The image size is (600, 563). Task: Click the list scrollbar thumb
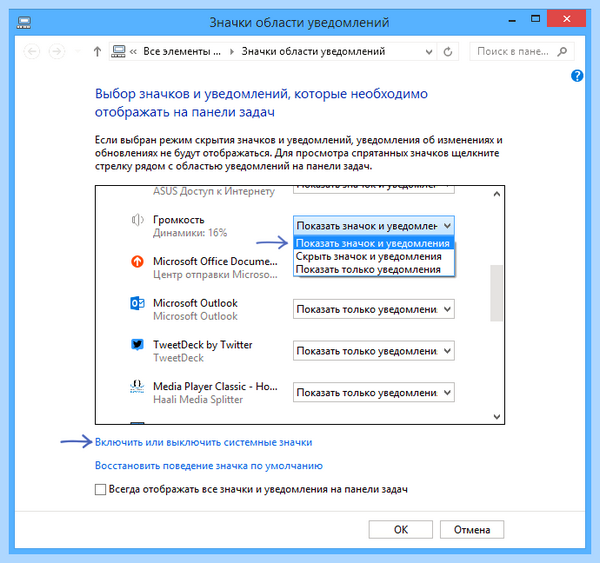click(496, 293)
